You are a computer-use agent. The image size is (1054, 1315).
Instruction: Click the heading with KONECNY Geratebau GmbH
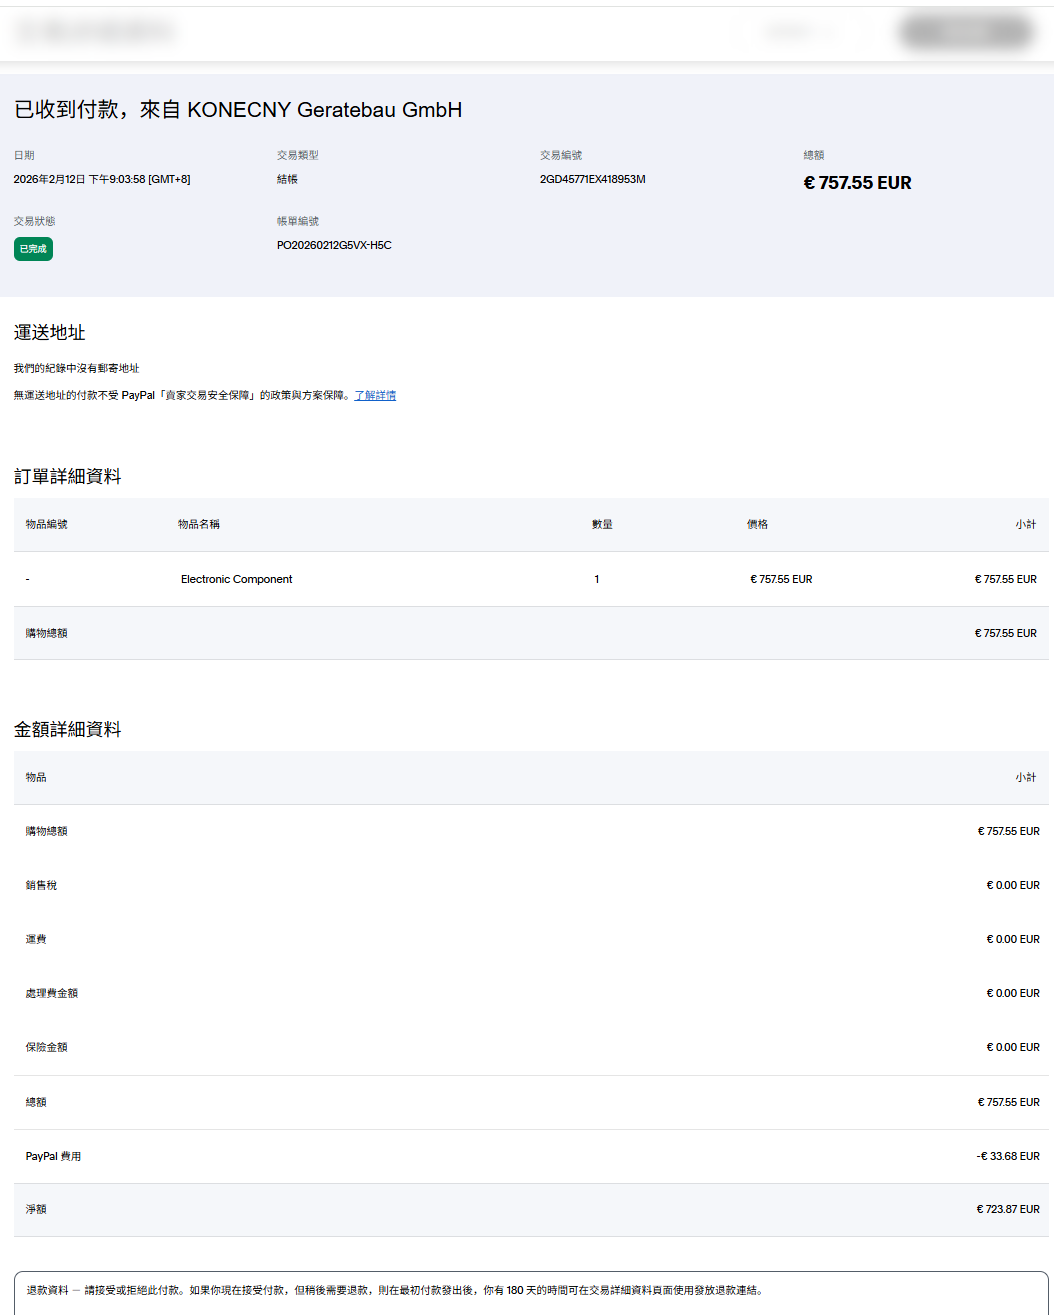click(x=238, y=110)
